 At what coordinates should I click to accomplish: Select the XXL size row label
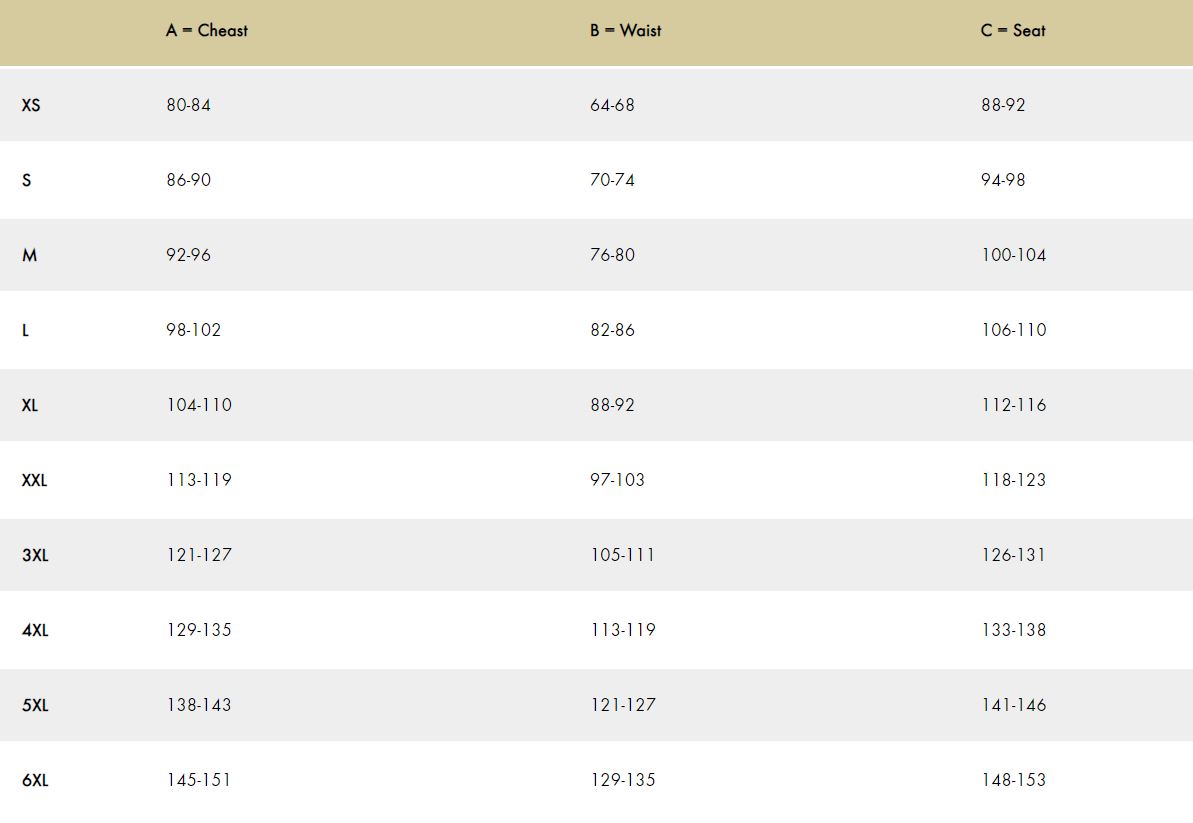[x=34, y=480]
